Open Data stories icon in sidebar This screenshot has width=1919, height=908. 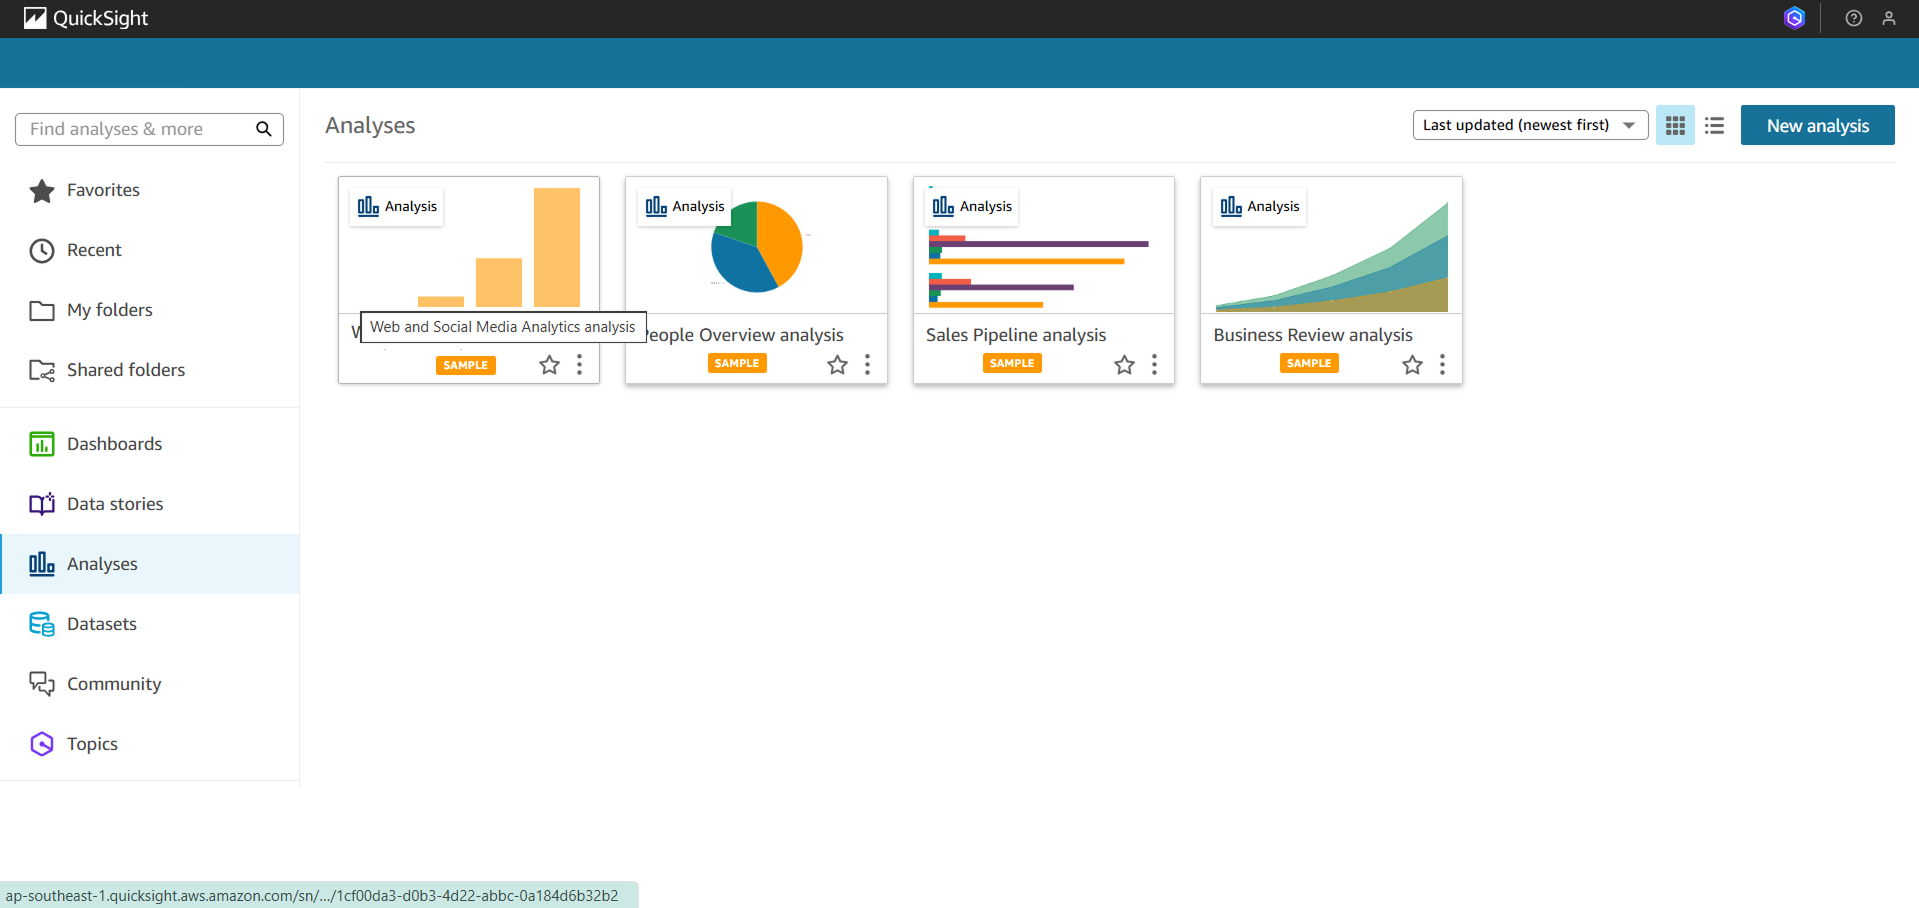(42, 504)
